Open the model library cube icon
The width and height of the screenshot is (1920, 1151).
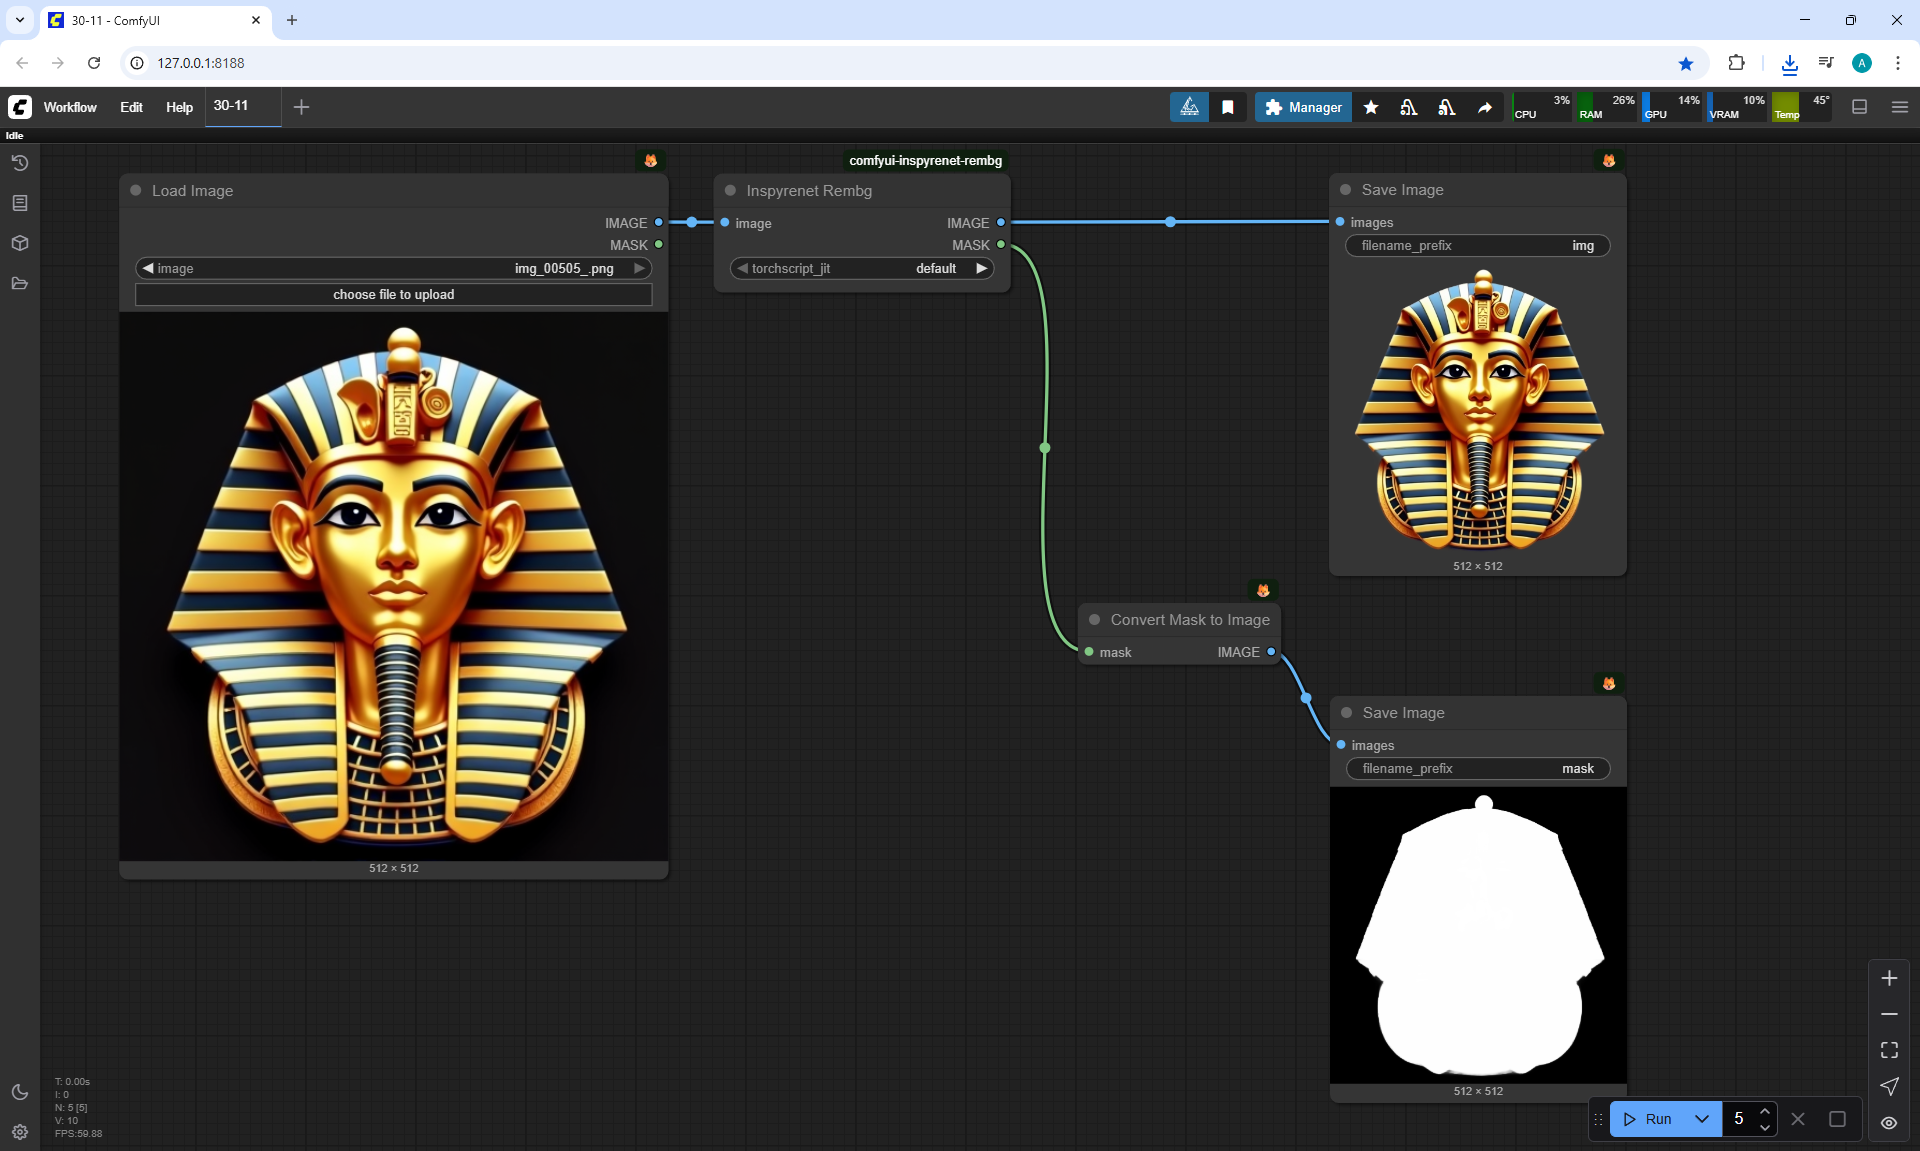pos(19,243)
